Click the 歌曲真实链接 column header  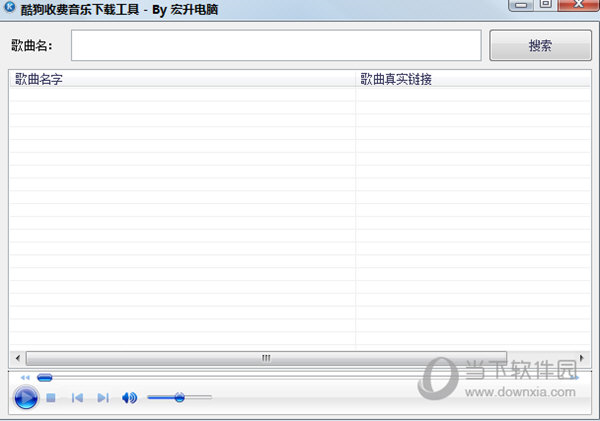click(x=473, y=79)
